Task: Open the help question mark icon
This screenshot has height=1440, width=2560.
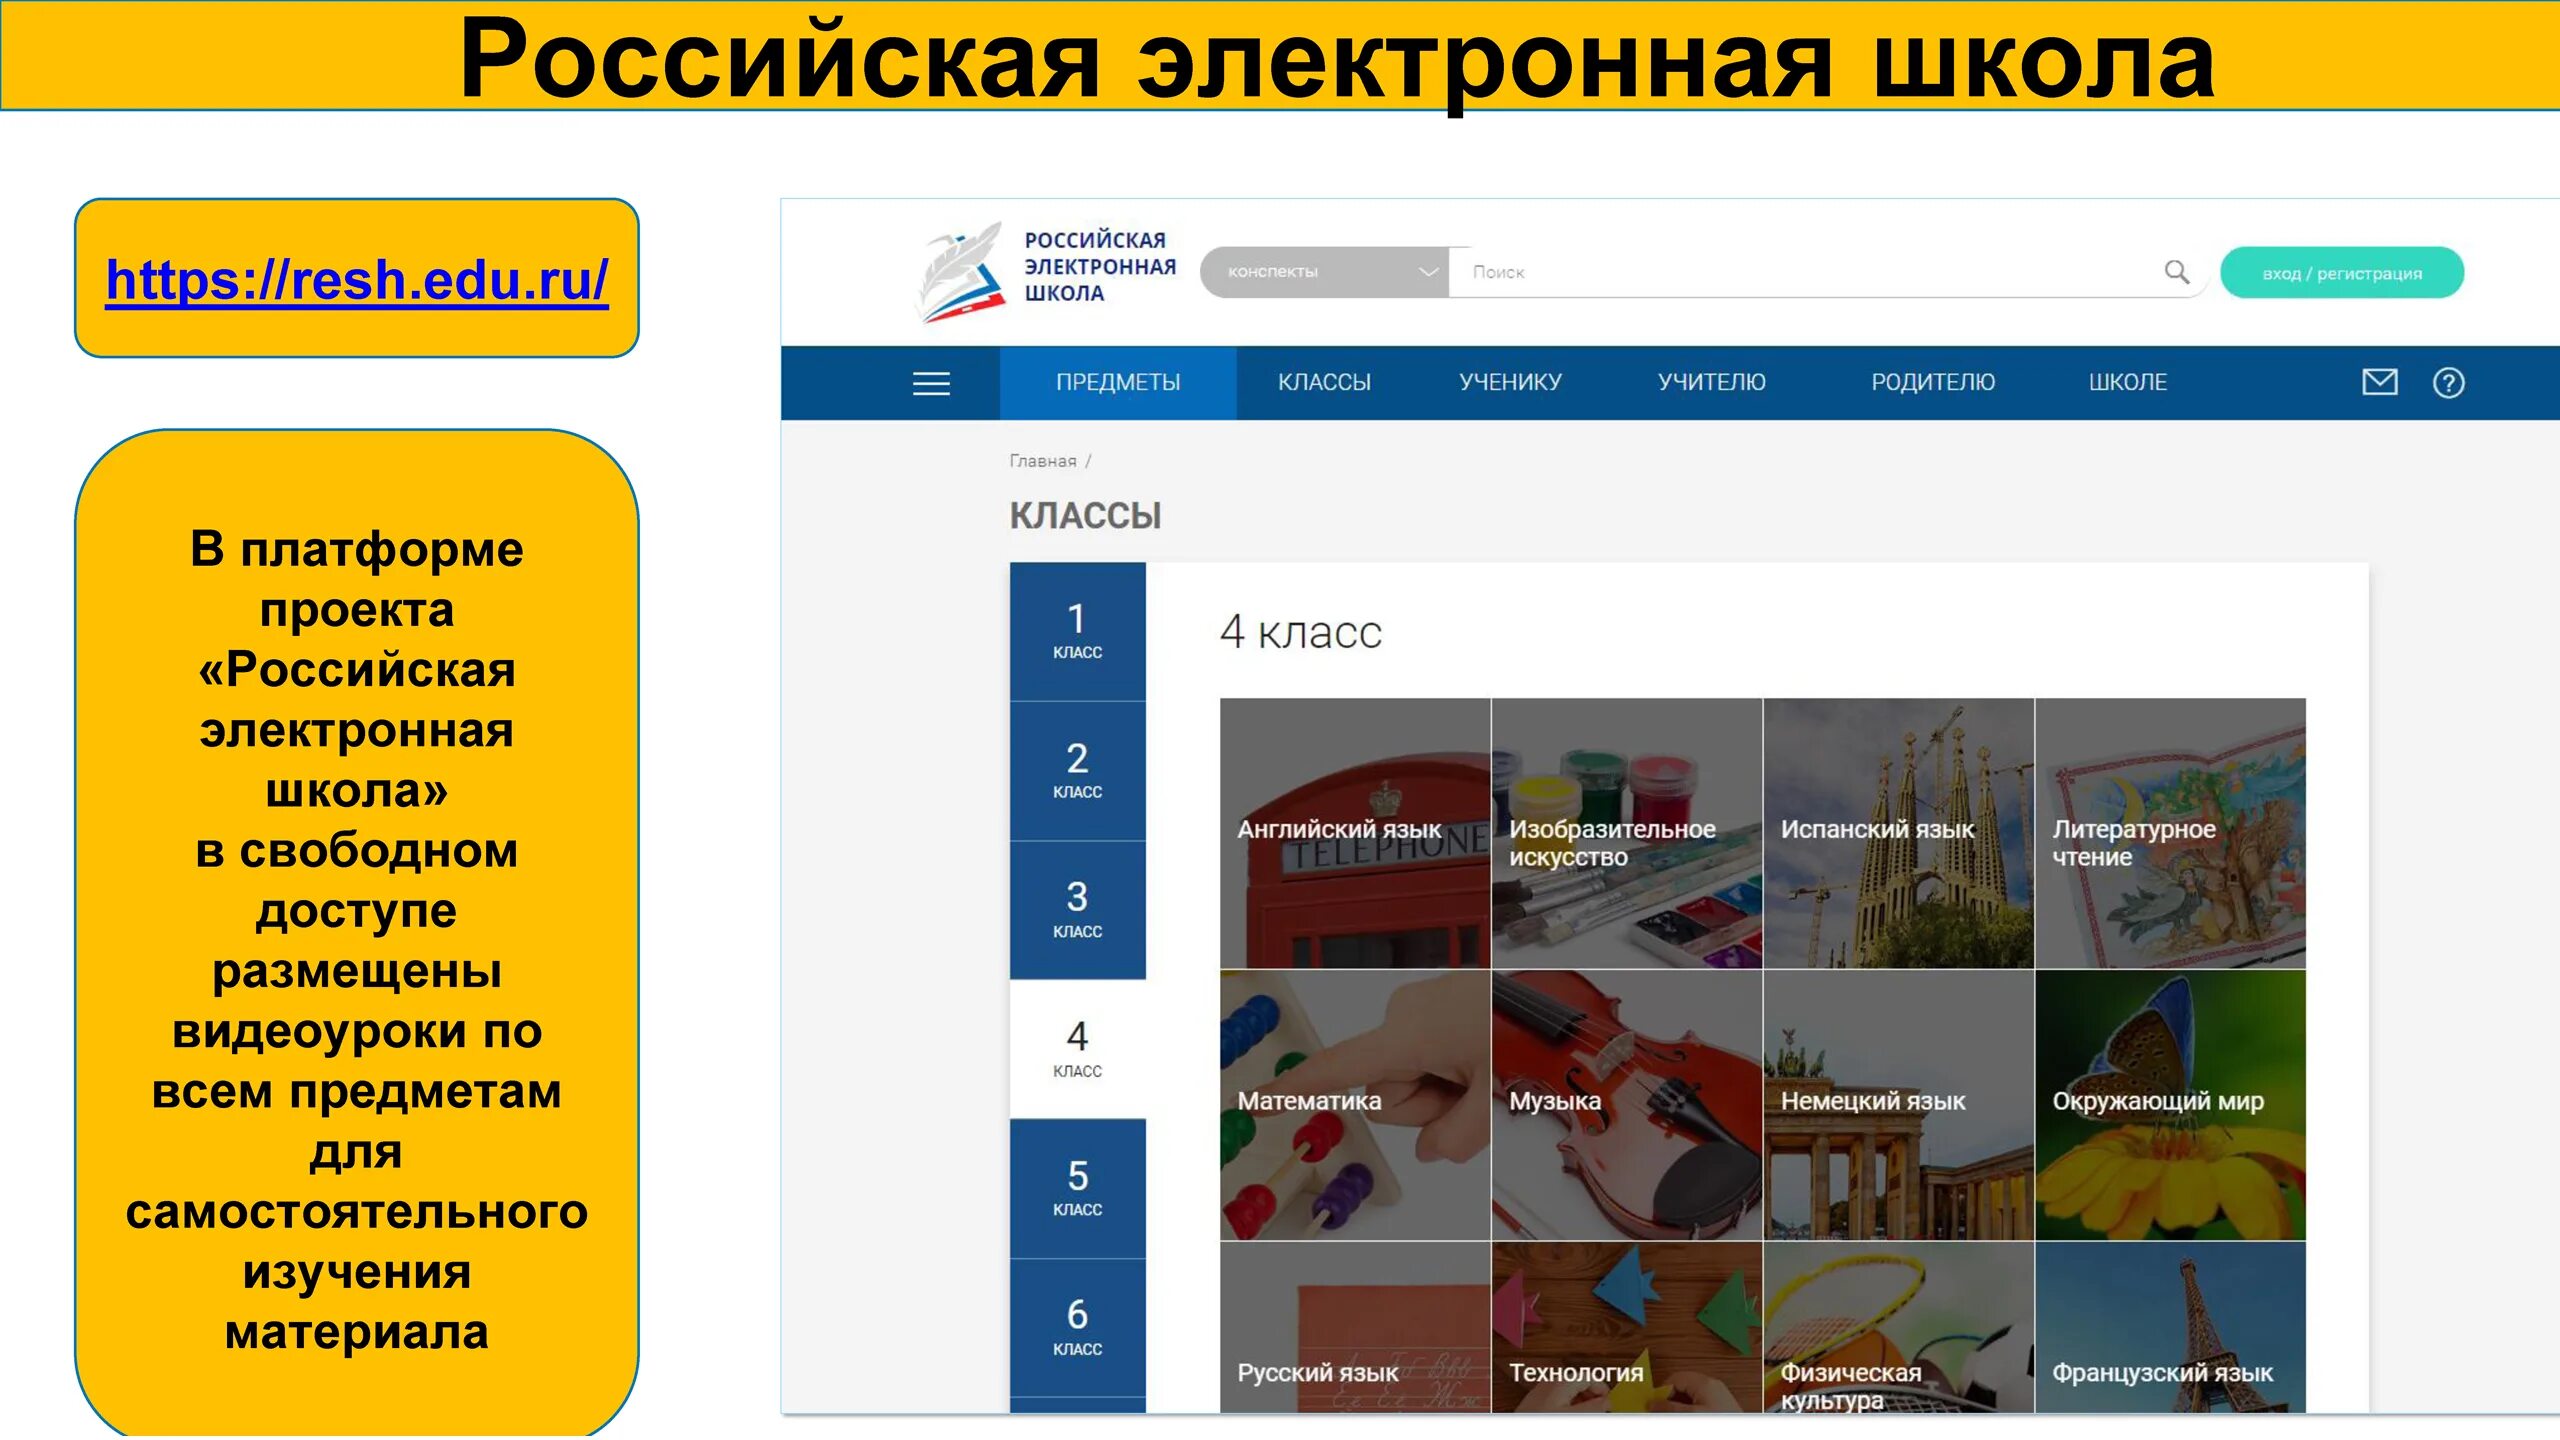Action: click(x=2448, y=383)
